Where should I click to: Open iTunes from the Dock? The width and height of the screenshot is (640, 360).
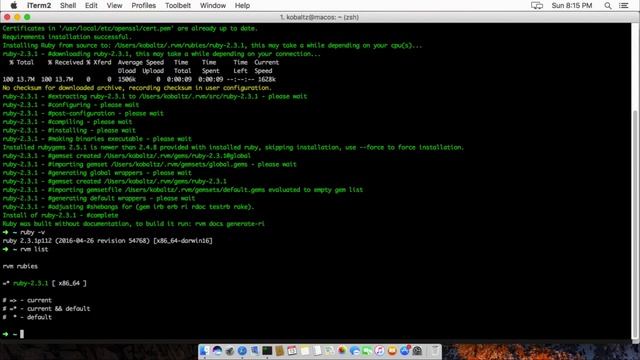[380, 351]
